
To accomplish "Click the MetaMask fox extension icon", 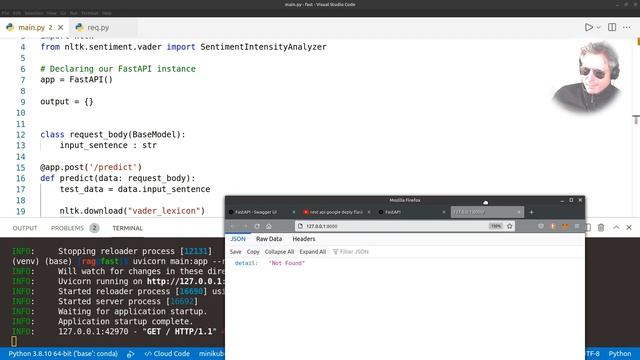I will [565, 226].
